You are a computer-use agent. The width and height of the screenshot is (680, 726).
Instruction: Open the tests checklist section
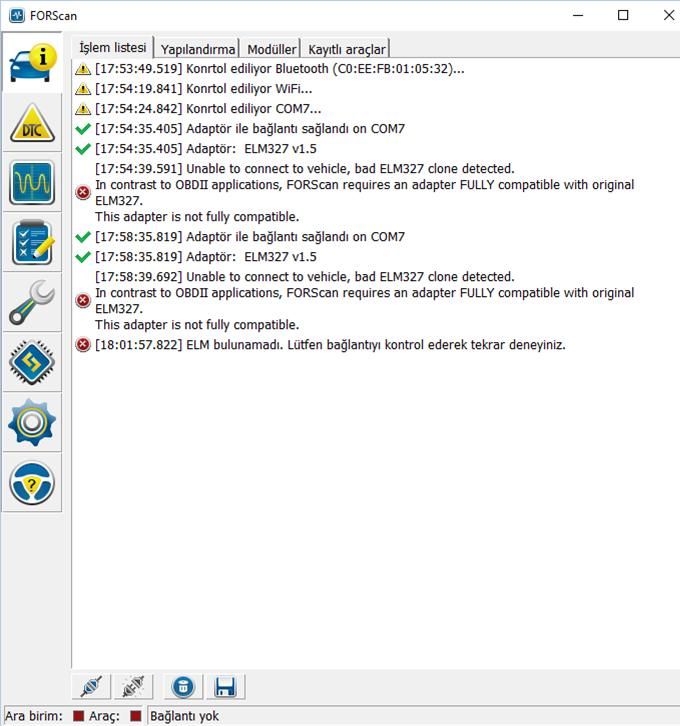[32, 243]
